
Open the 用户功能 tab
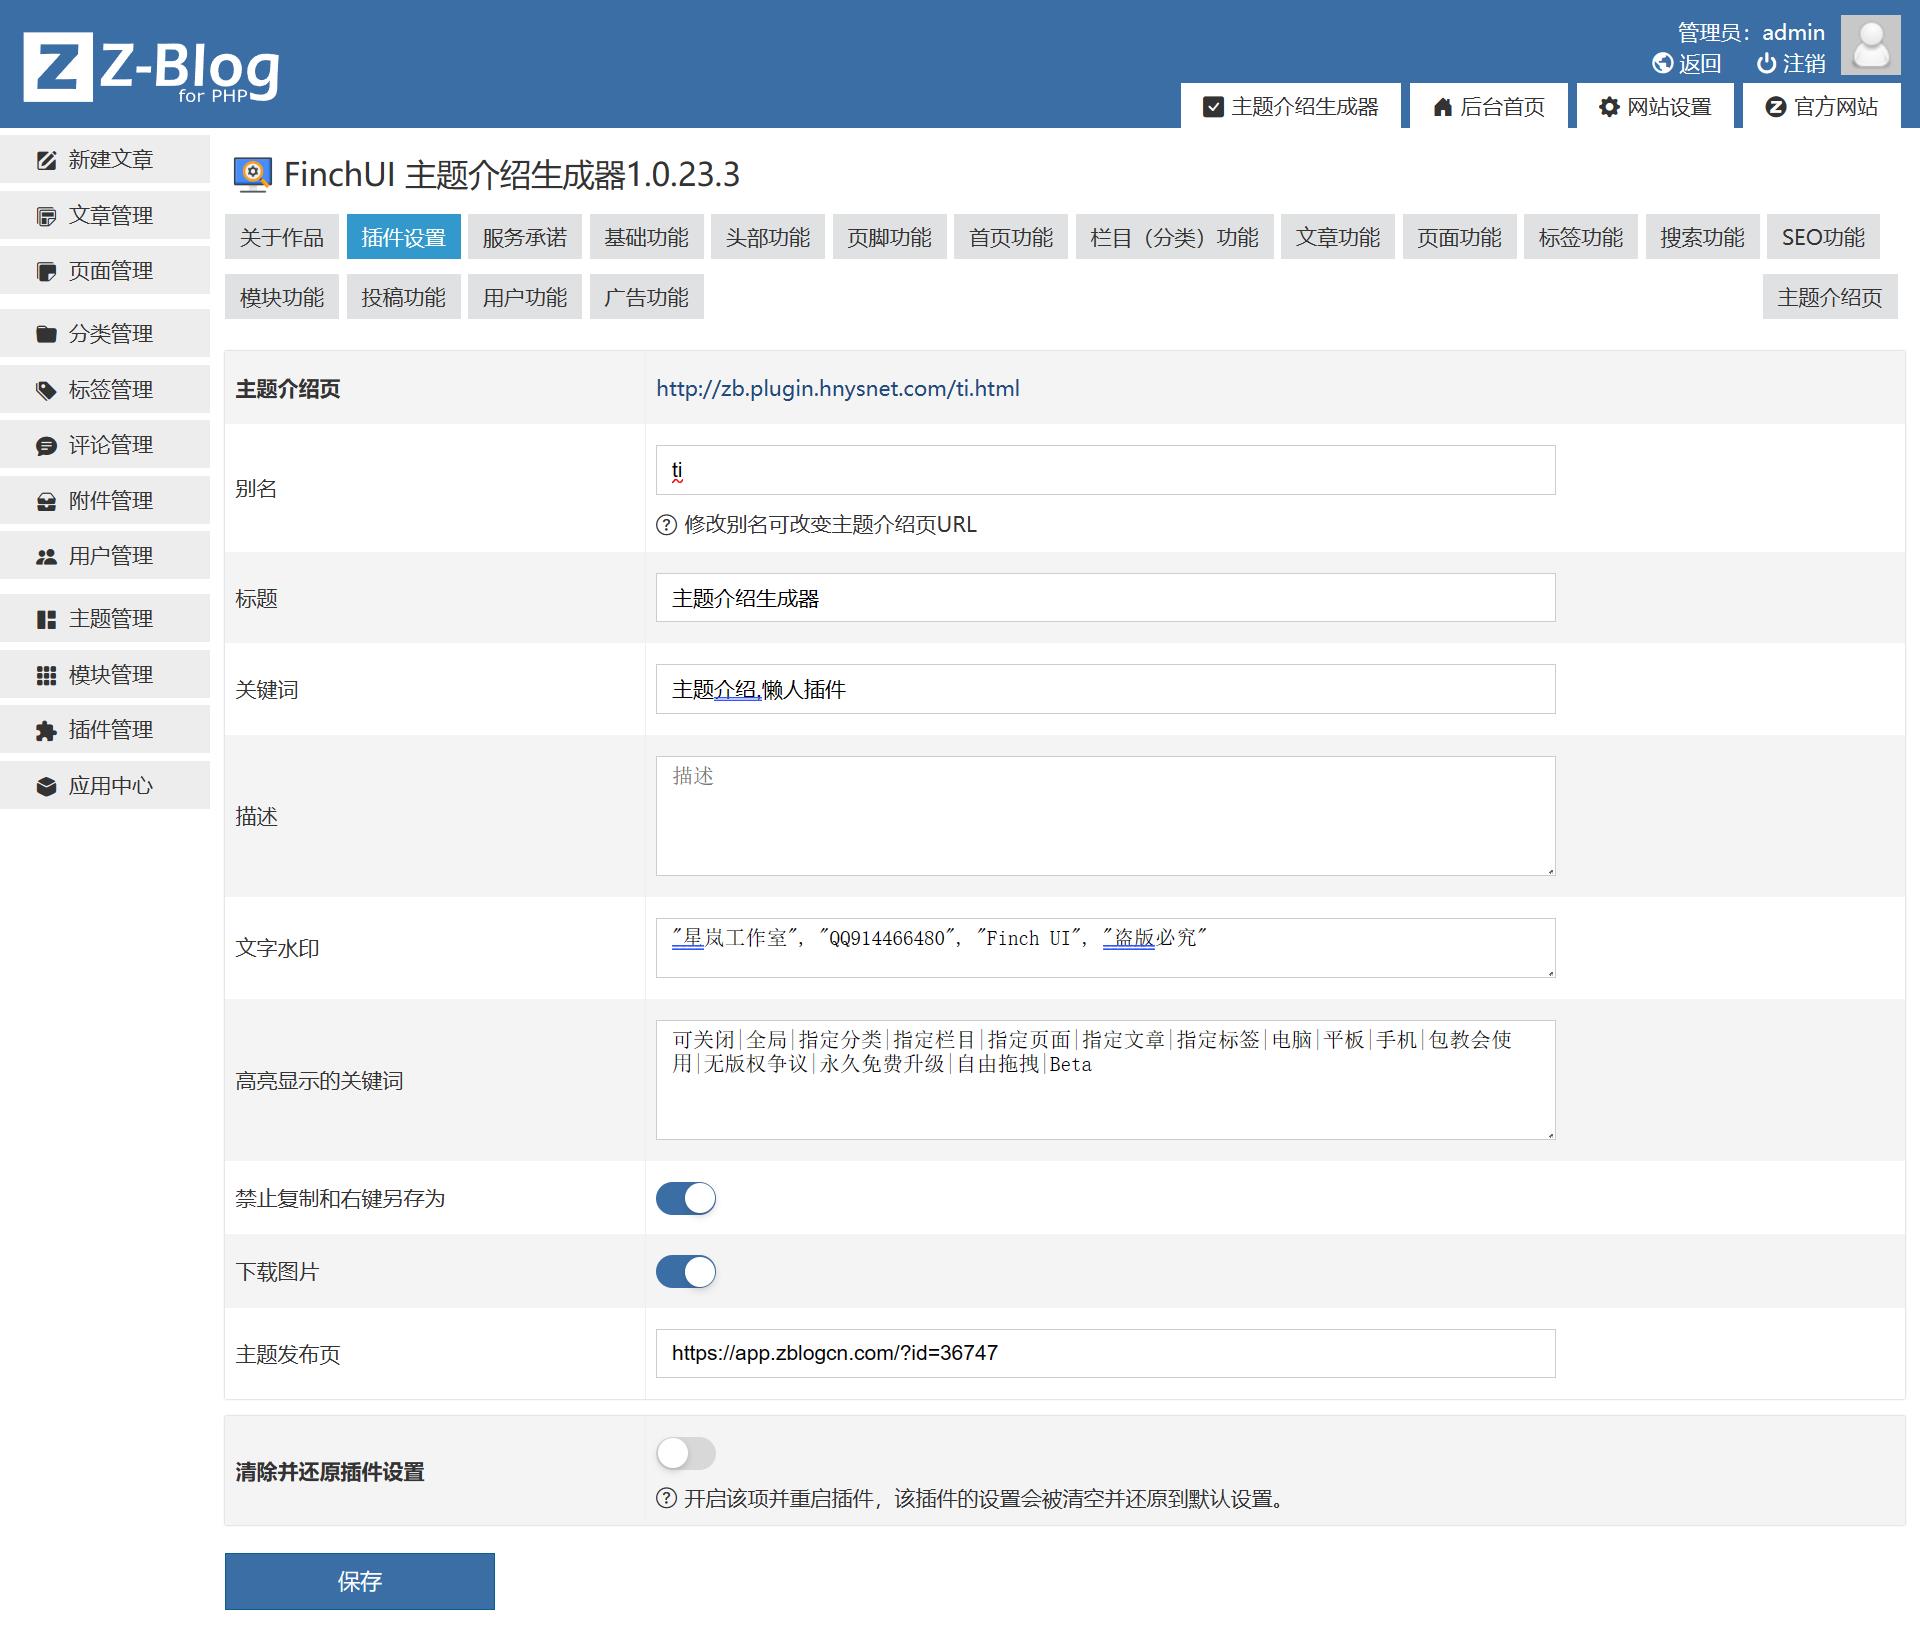pos(525,297)
